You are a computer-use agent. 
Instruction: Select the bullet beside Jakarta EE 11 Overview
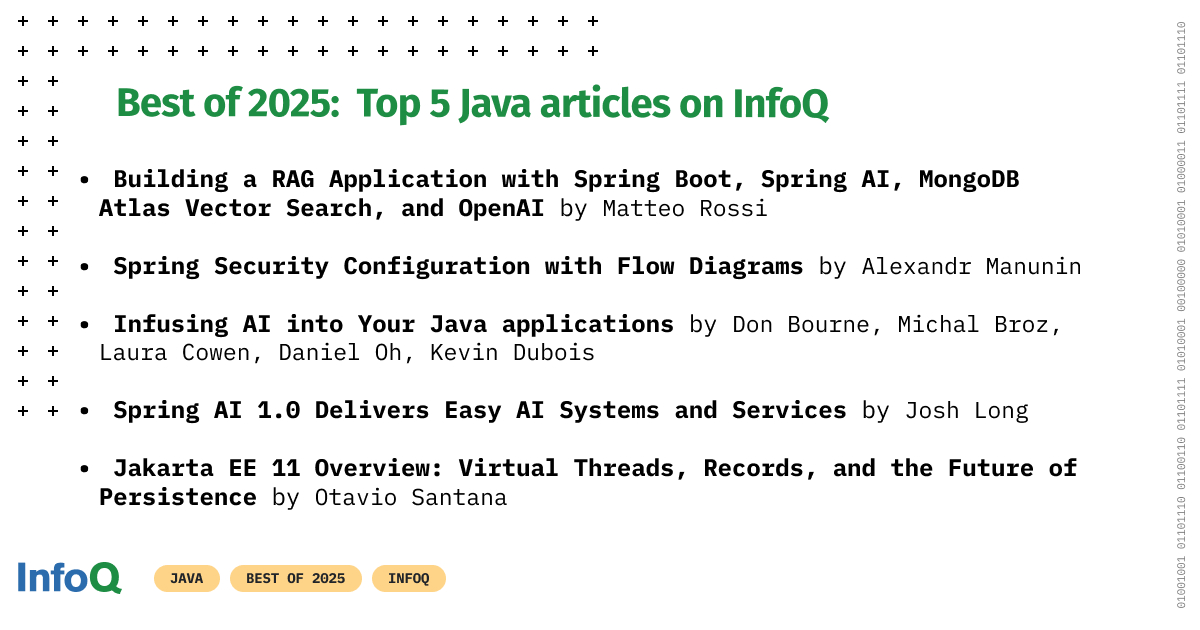tap(84, 469)
